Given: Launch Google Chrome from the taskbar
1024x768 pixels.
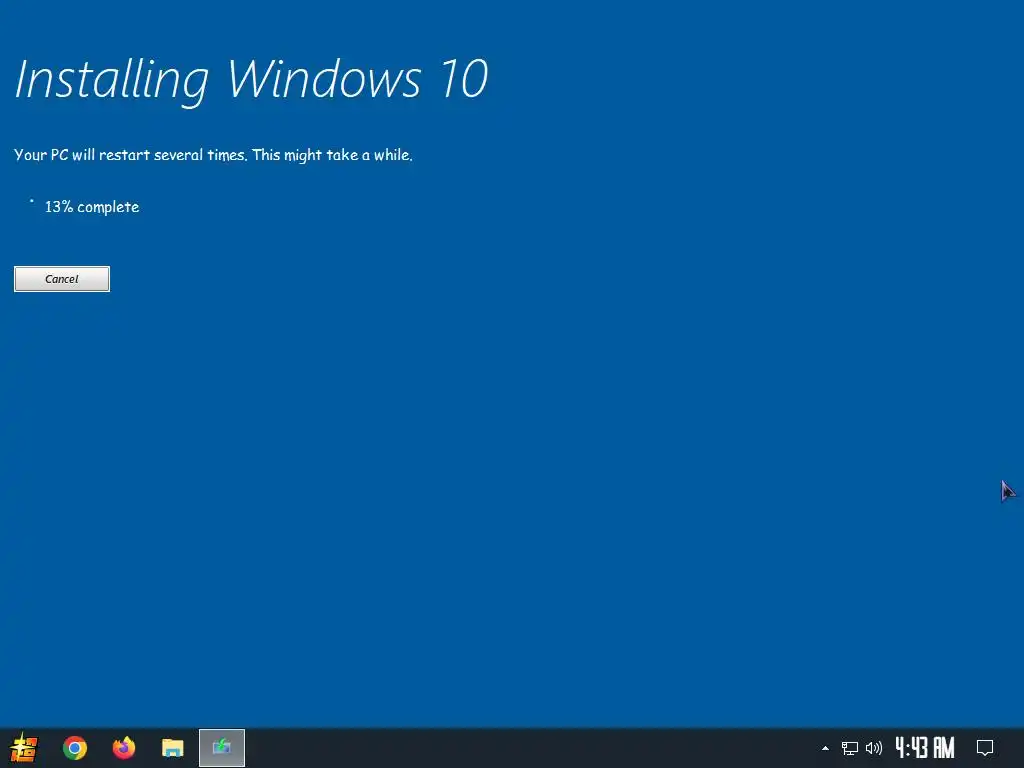Looking at the screenshot, I should coord(74,748).
